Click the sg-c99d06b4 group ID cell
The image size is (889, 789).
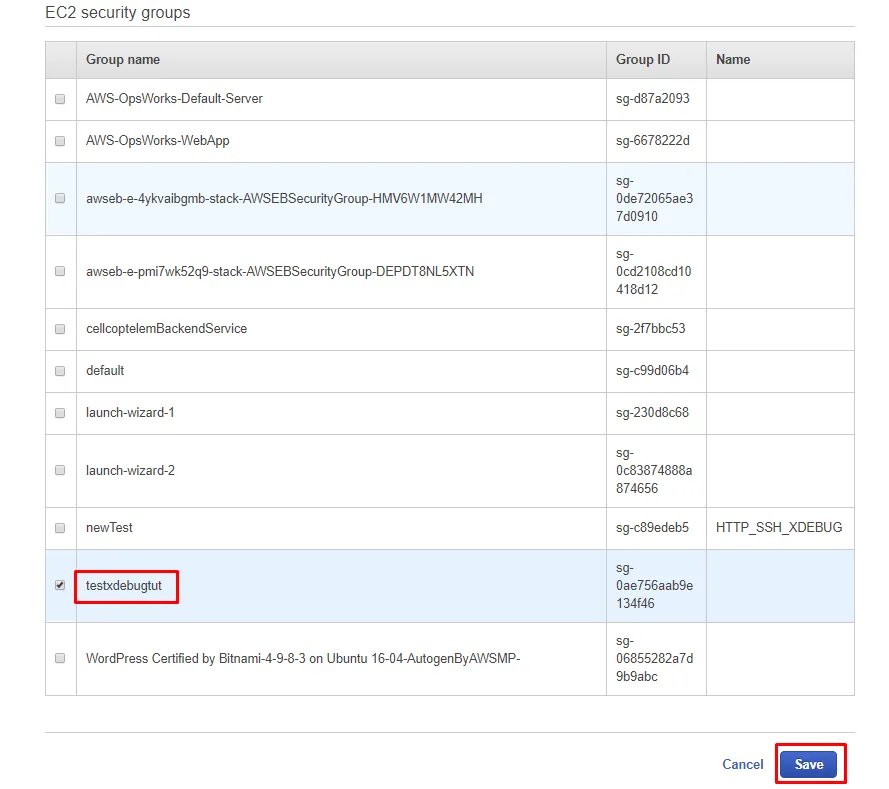coord(652,371)
